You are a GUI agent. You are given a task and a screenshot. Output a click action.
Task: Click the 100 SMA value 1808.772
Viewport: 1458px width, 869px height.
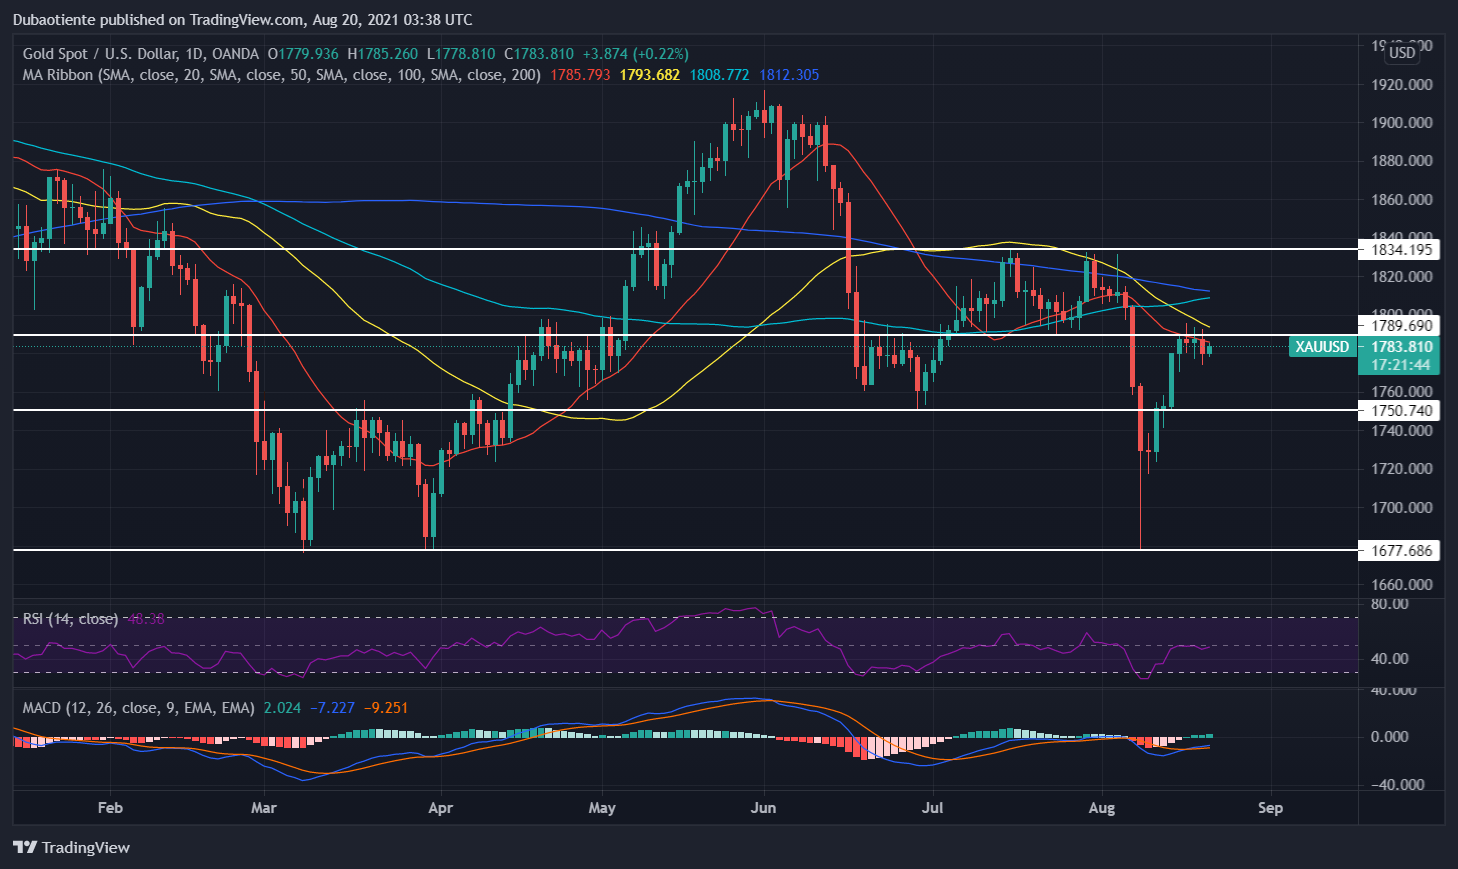719,75
